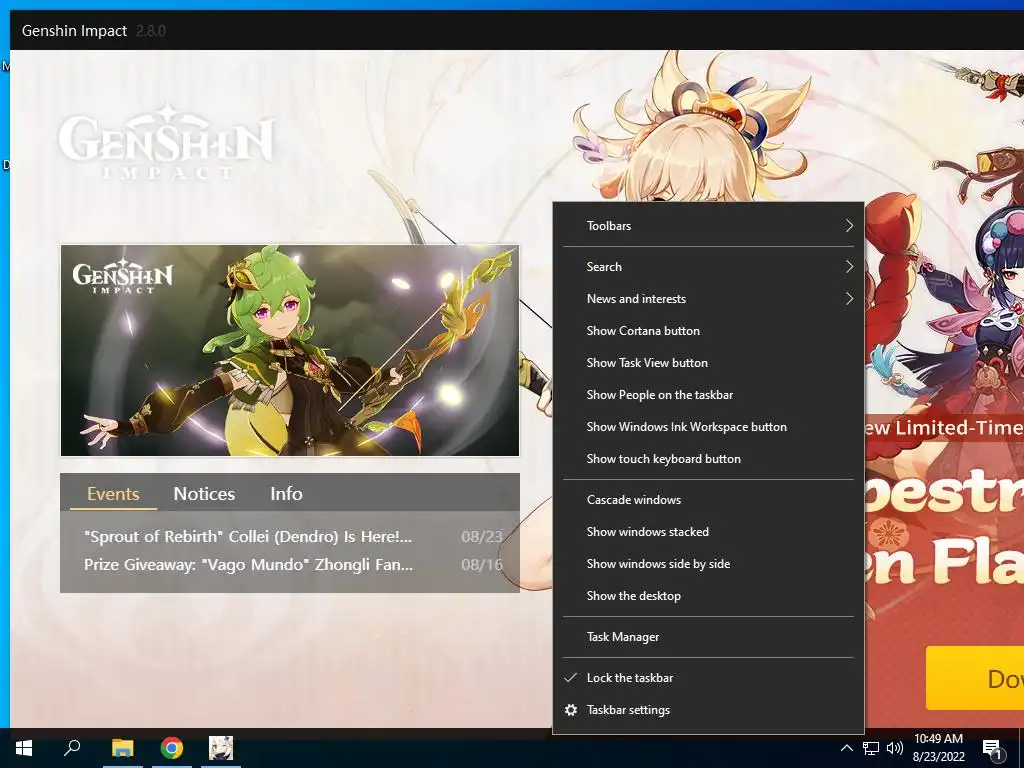Switch to the Events tab
The height and width of the screenshot is (768, 1024).
[x=113, y=494]
